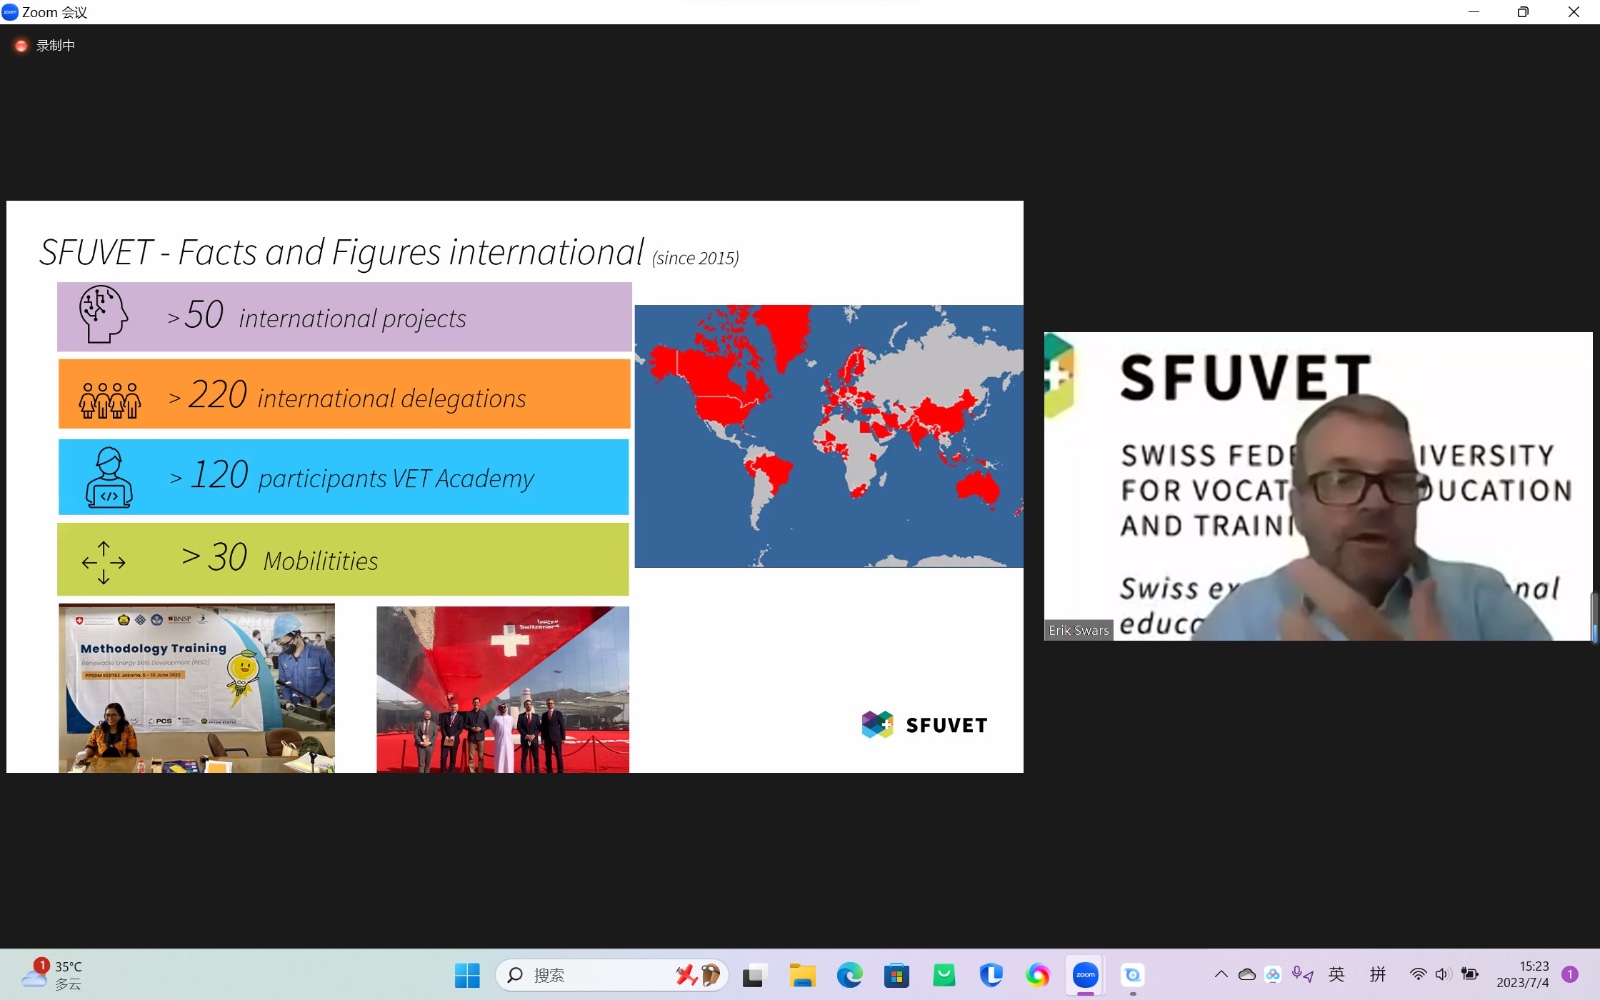Click the '>50 international projects' bar
The height and width of the screenshot is (1000, 1600).
pyautogui.click(x=344, y=317)
